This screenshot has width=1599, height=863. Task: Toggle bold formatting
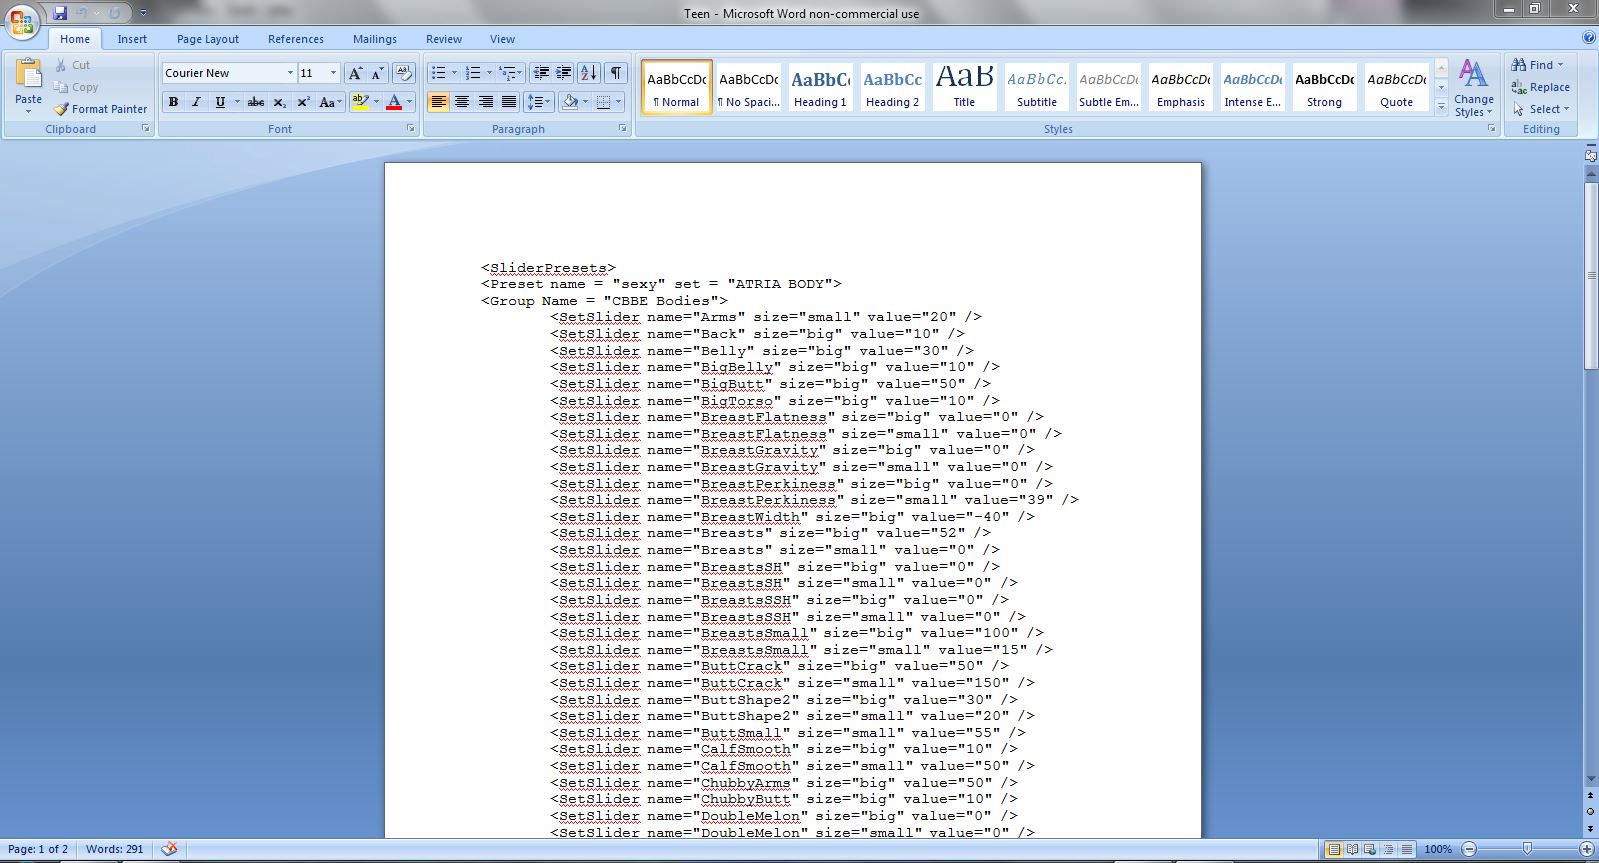tap(173, 102)
